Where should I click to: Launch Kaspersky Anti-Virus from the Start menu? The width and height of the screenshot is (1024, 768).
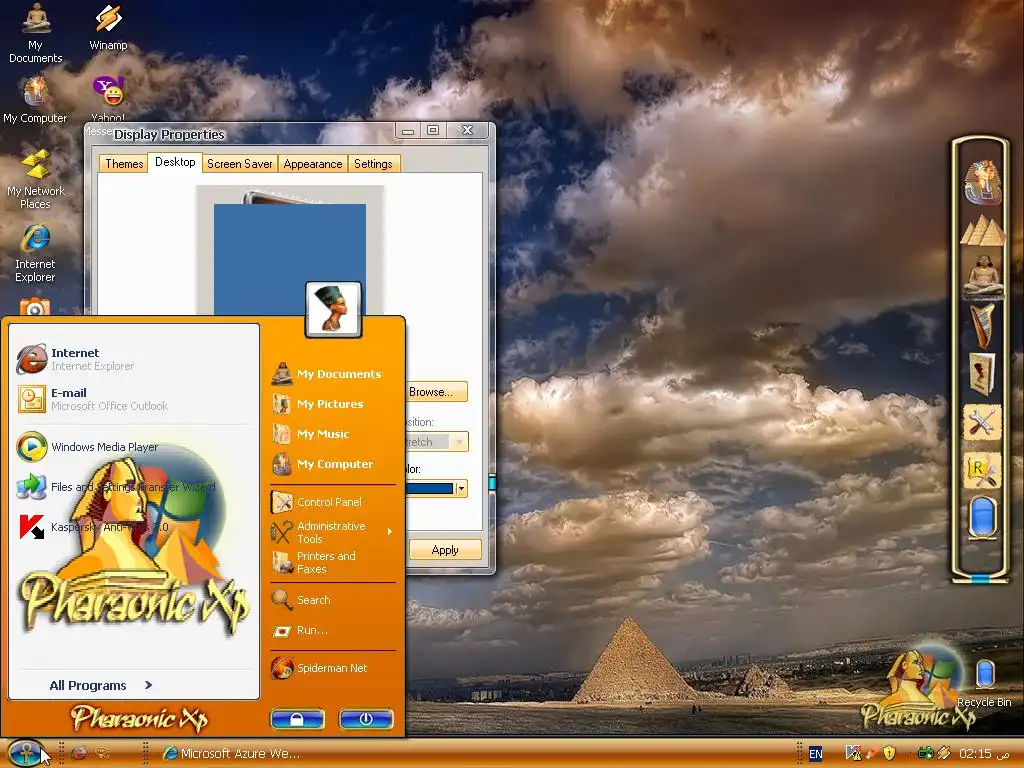click(134, 526)
